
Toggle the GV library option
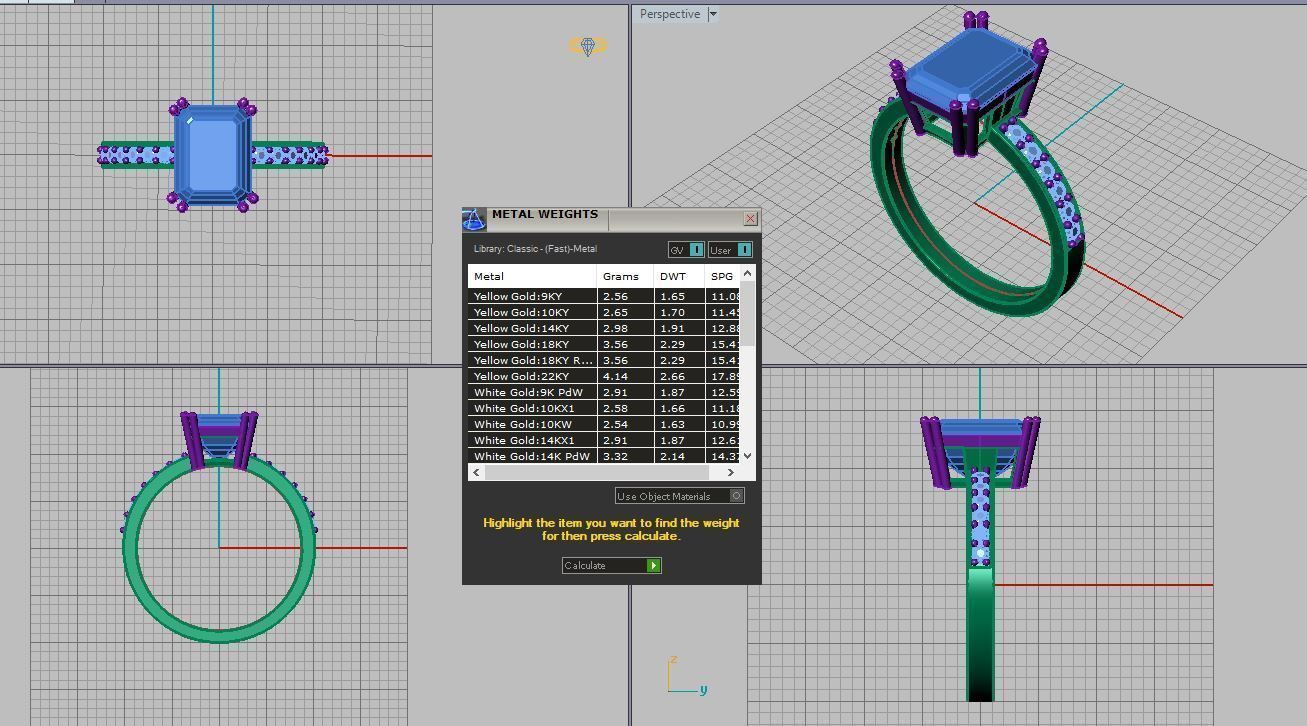coord(686,250)
